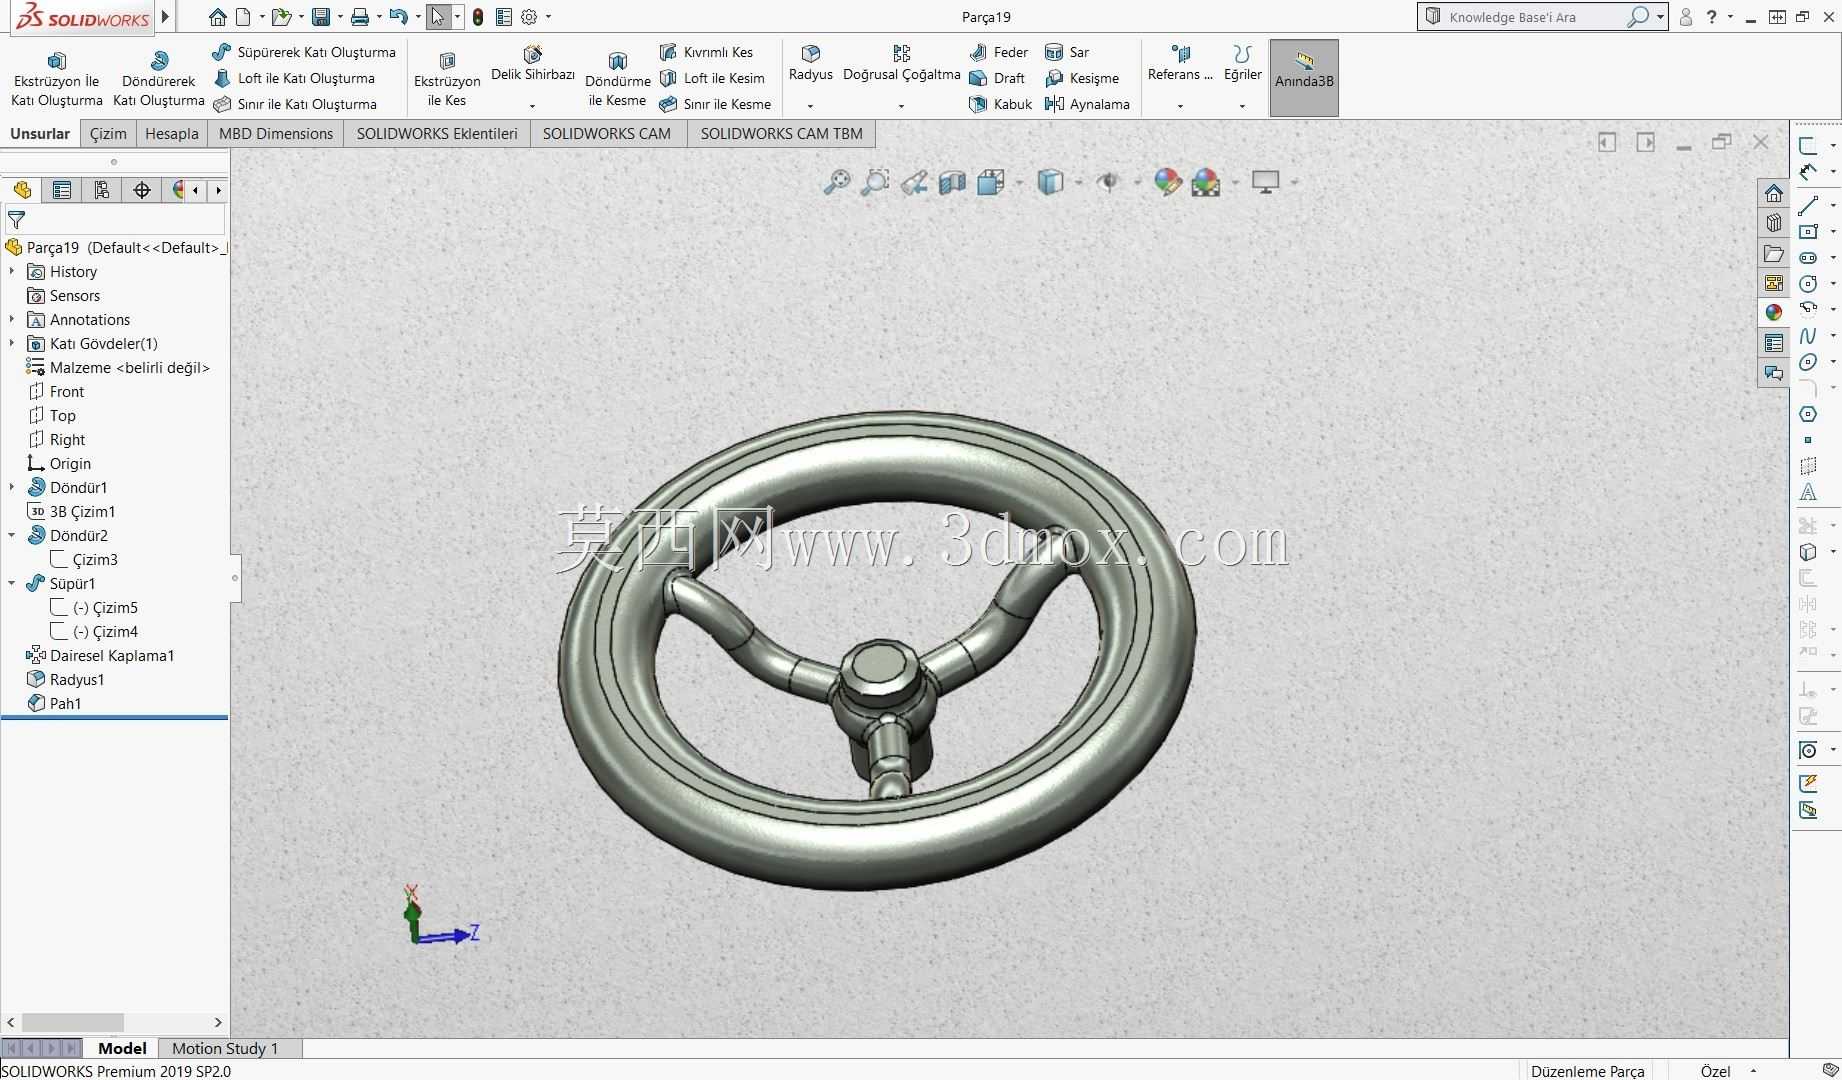The image size is (1842, 1080).
Task: Switch to the Çizim tab
Action: pos(108,133)
